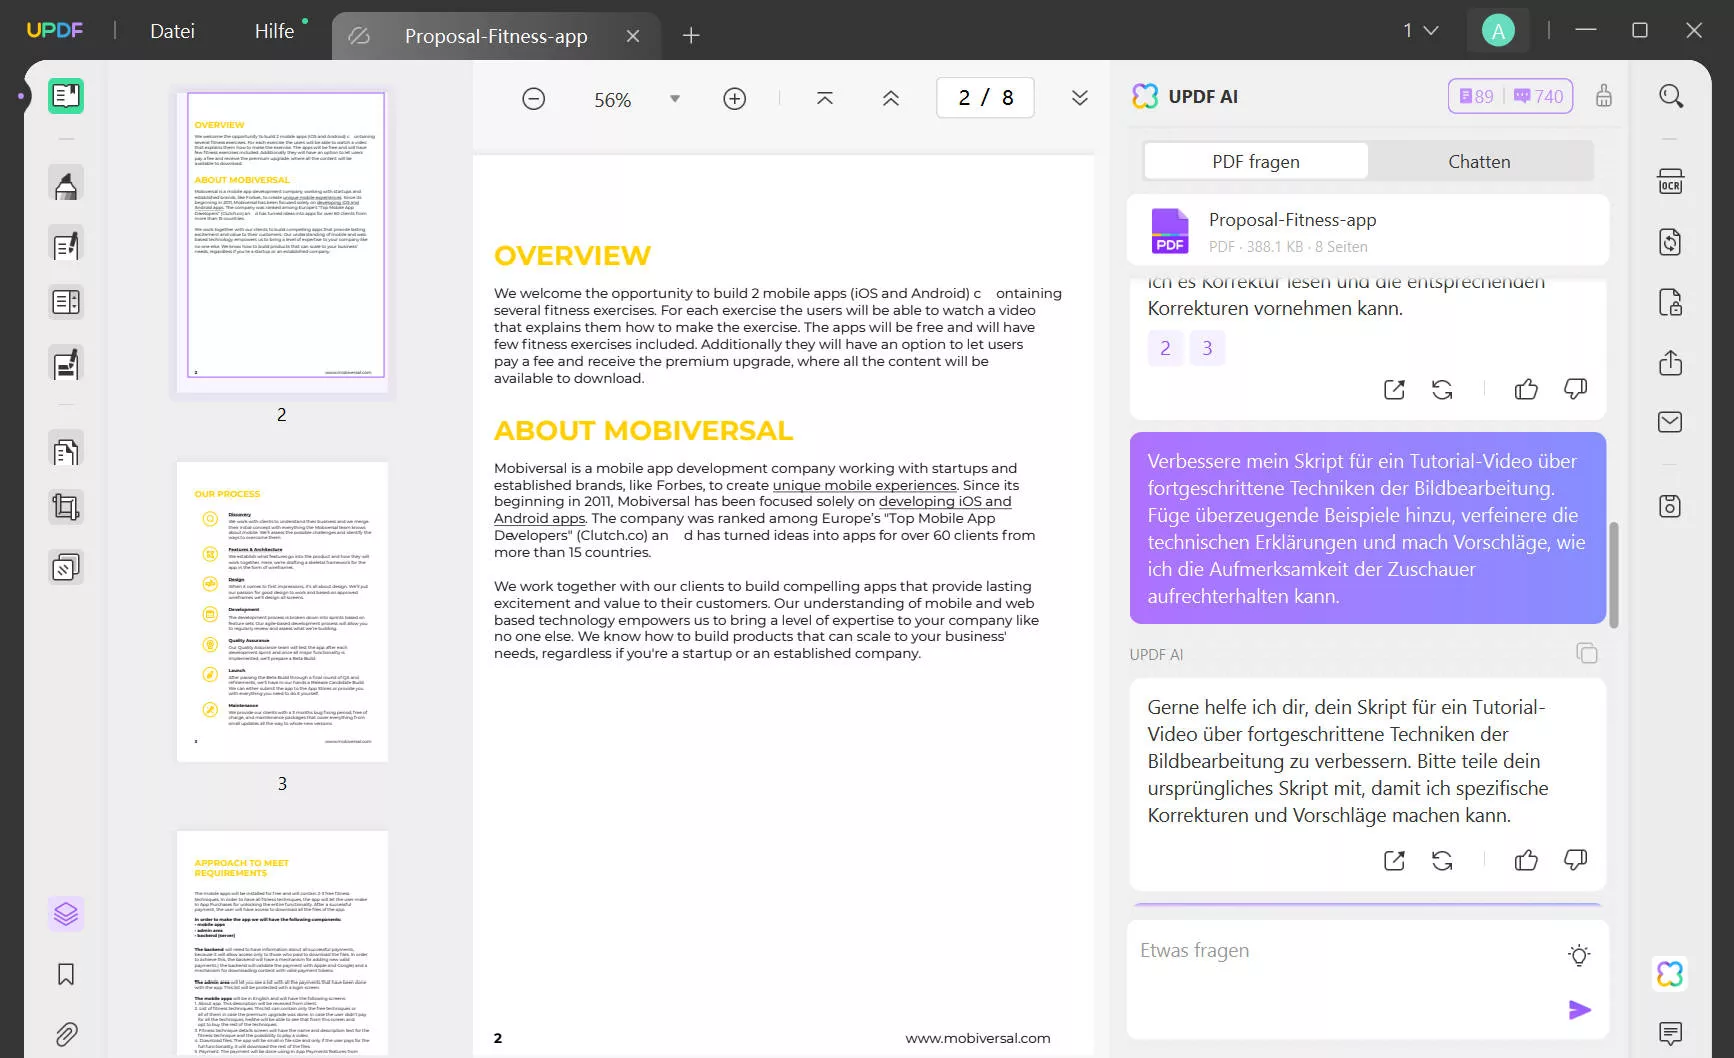Screen dimensions: 1734x1058
Task: Open the Fill and Sign form tool
Action: [66, 364]
